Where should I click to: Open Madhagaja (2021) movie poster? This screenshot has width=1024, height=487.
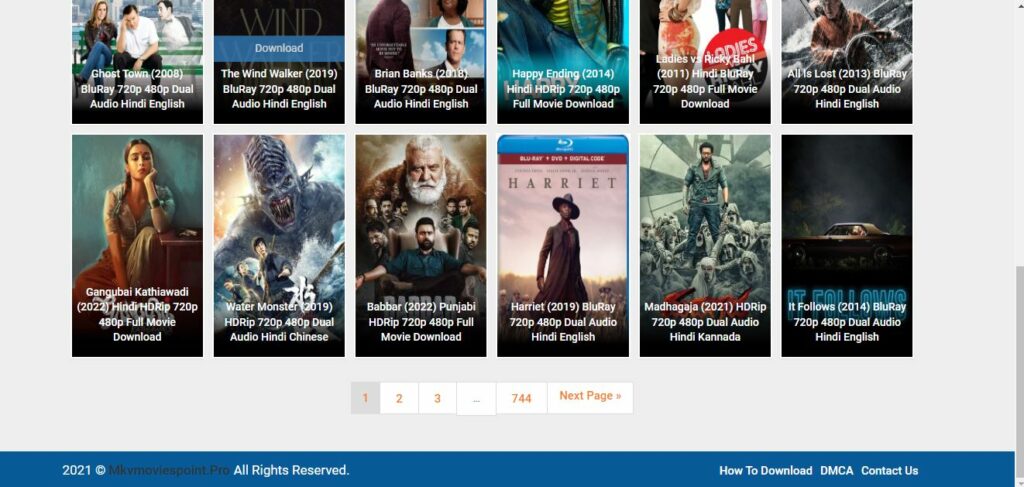(x=705, y=245)
